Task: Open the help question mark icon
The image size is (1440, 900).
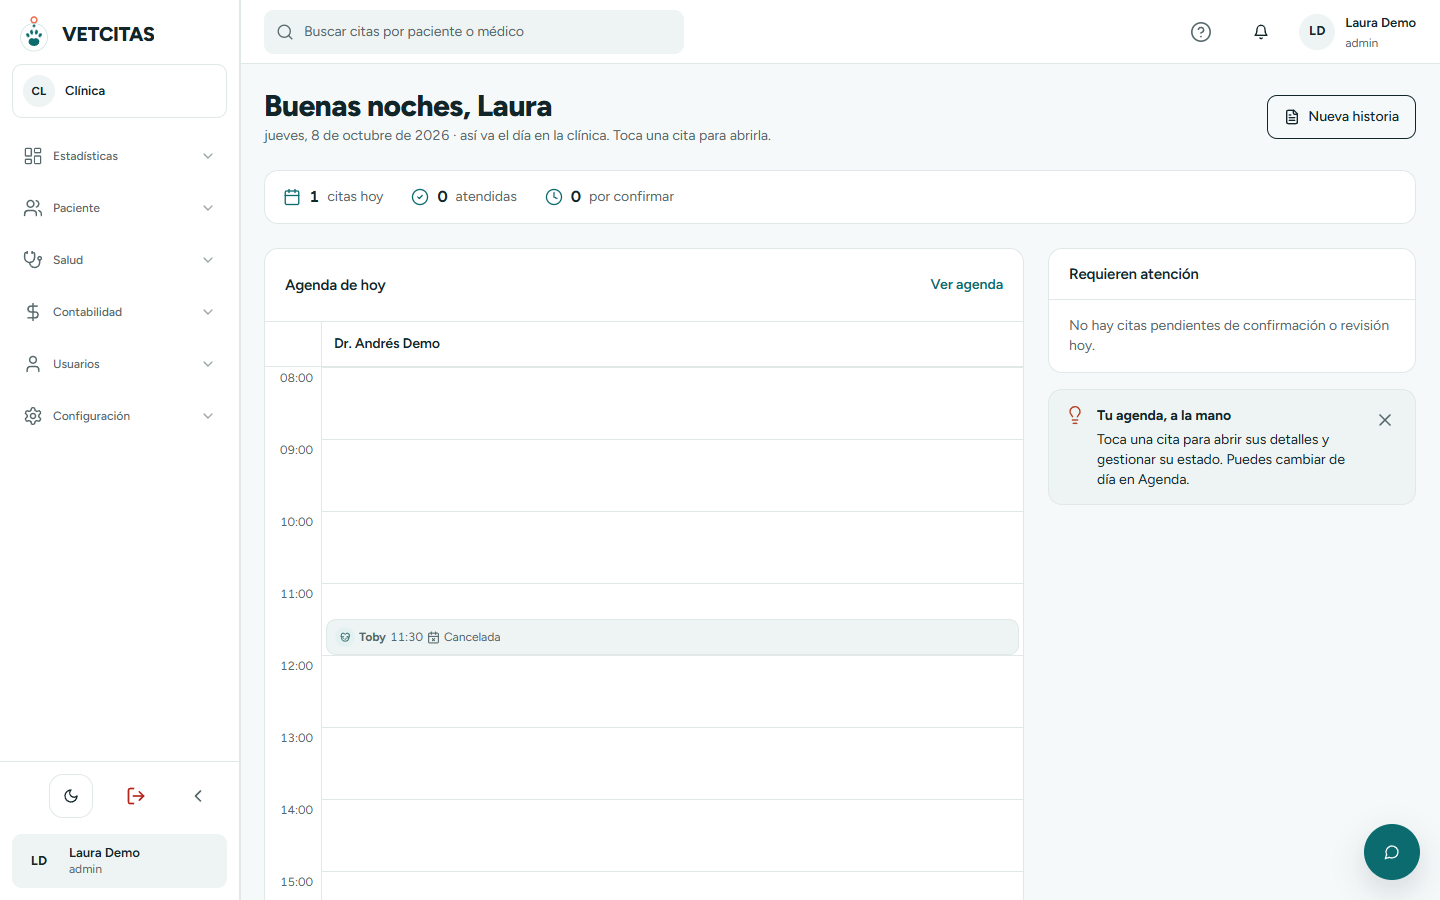Action: coord(1201,32)
